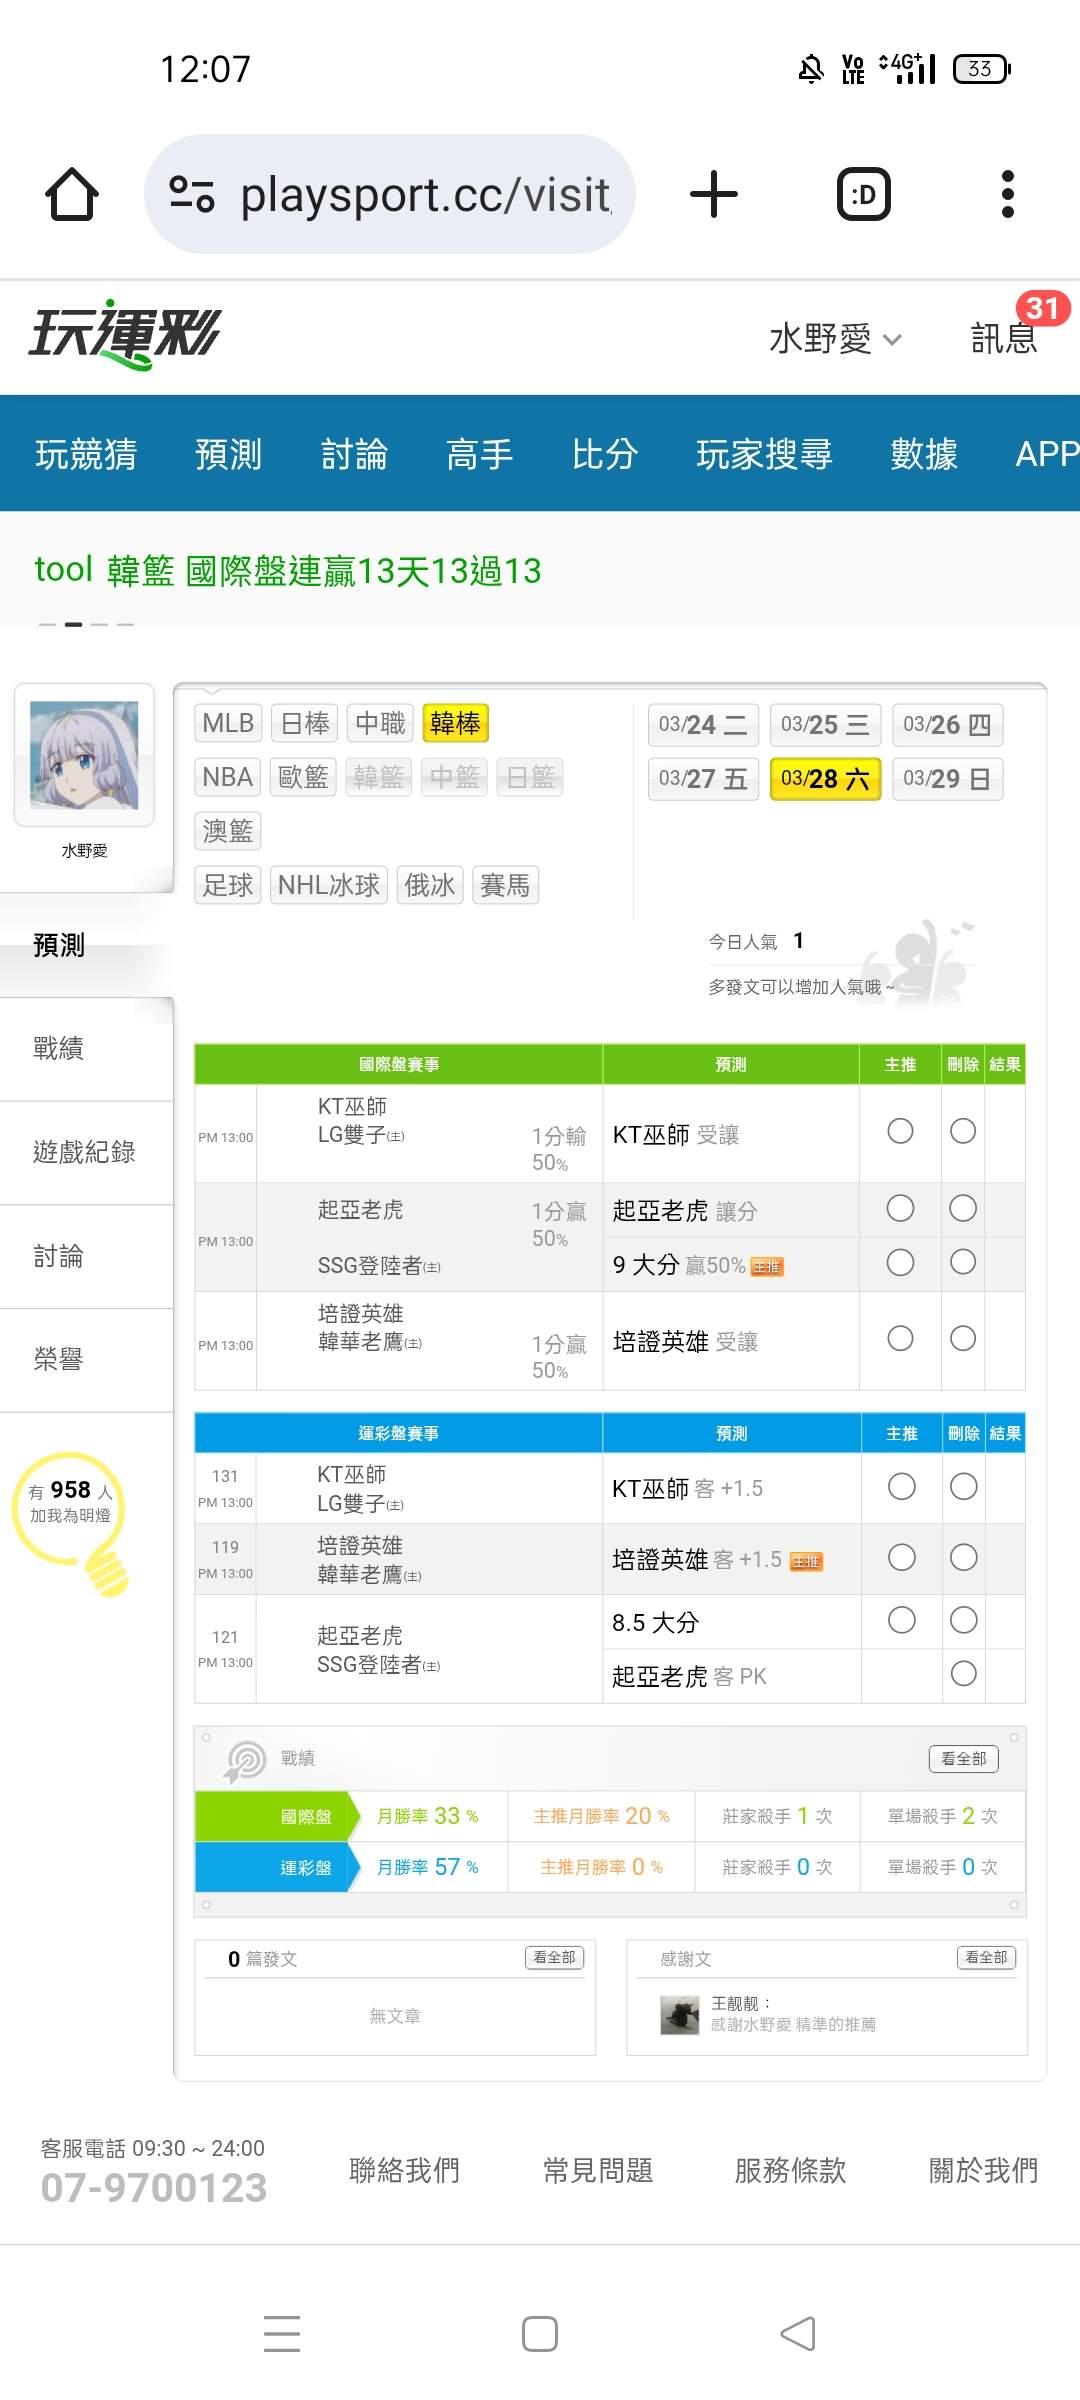Image resolution: width=1080 pixels, height=2400 pixels.
Task: Click the 水野愛 avatar thumbnail
Action: (x=84, y=755)
